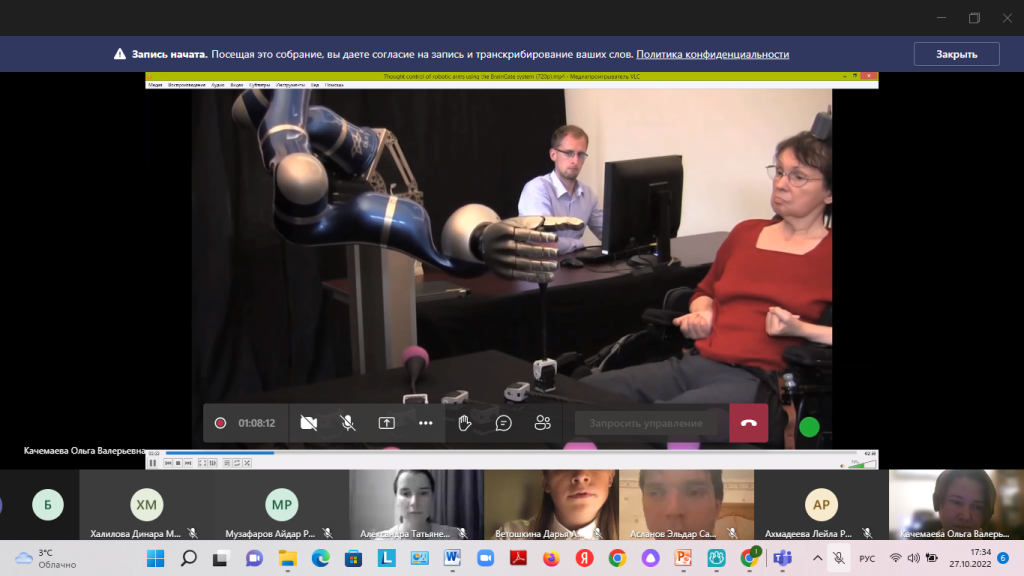Click the red recording indicator
This screenshot has height=576, width=1024.
tap(220, 423)
